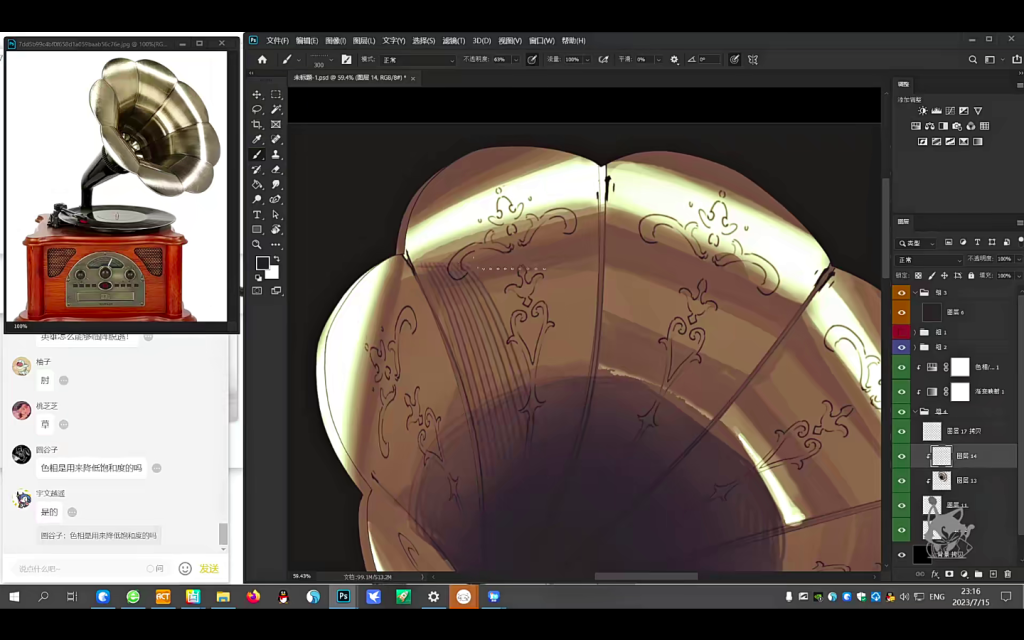The width and height of the screenshot is (1024, 640).
Task: Select the Move tool in the toolbox
Action: click(257, 94)
